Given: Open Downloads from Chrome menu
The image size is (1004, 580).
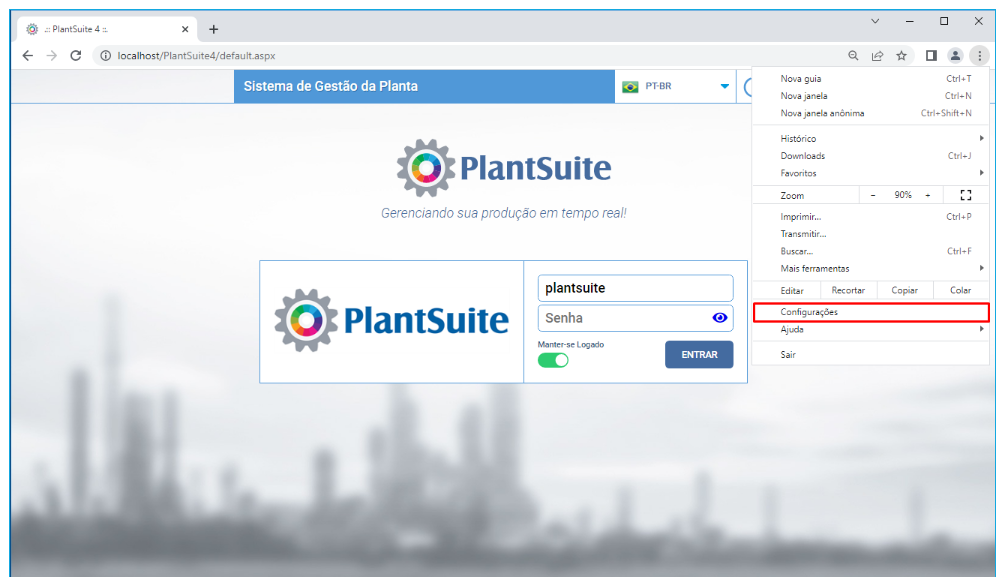Looking at the screenshot, I should [x=871, y=156].
